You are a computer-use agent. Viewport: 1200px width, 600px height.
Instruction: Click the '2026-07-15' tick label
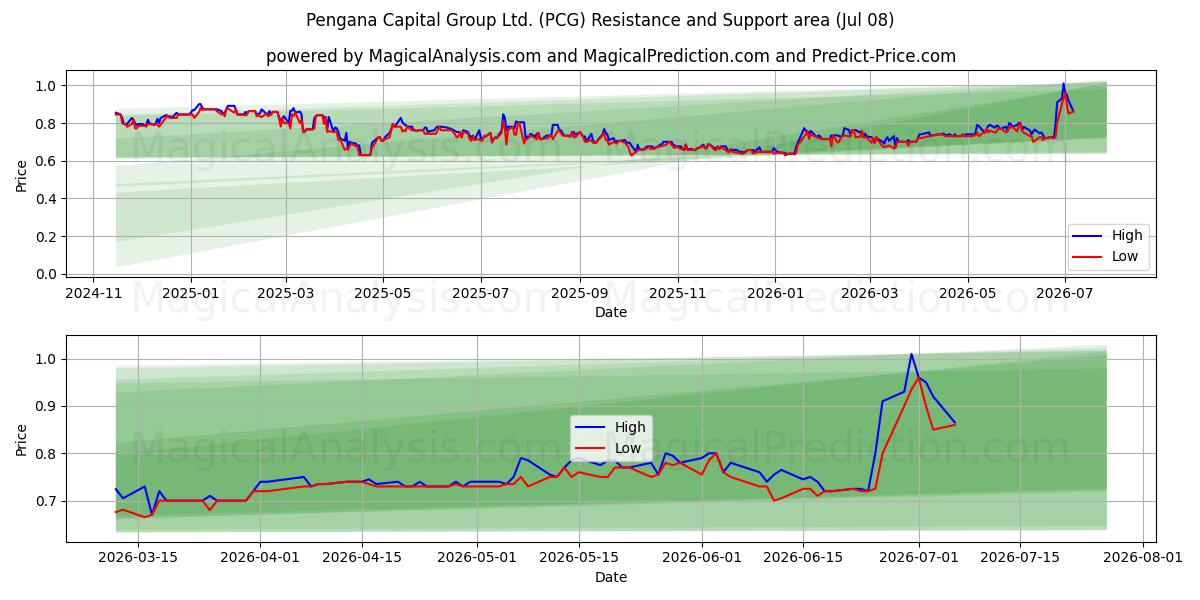1020,558
